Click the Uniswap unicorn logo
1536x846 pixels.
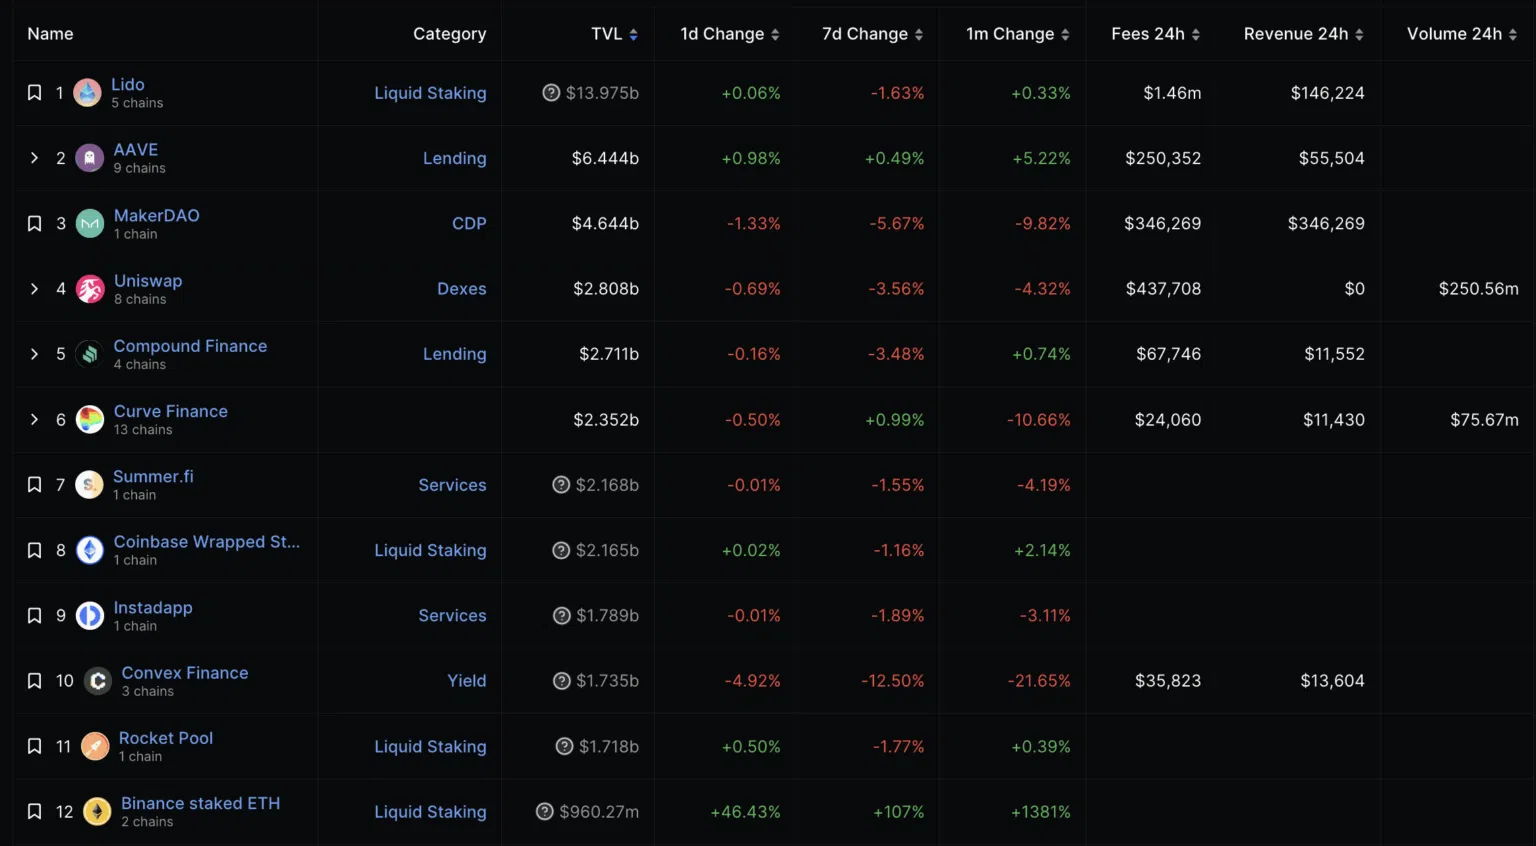click(x=90, y=289)
